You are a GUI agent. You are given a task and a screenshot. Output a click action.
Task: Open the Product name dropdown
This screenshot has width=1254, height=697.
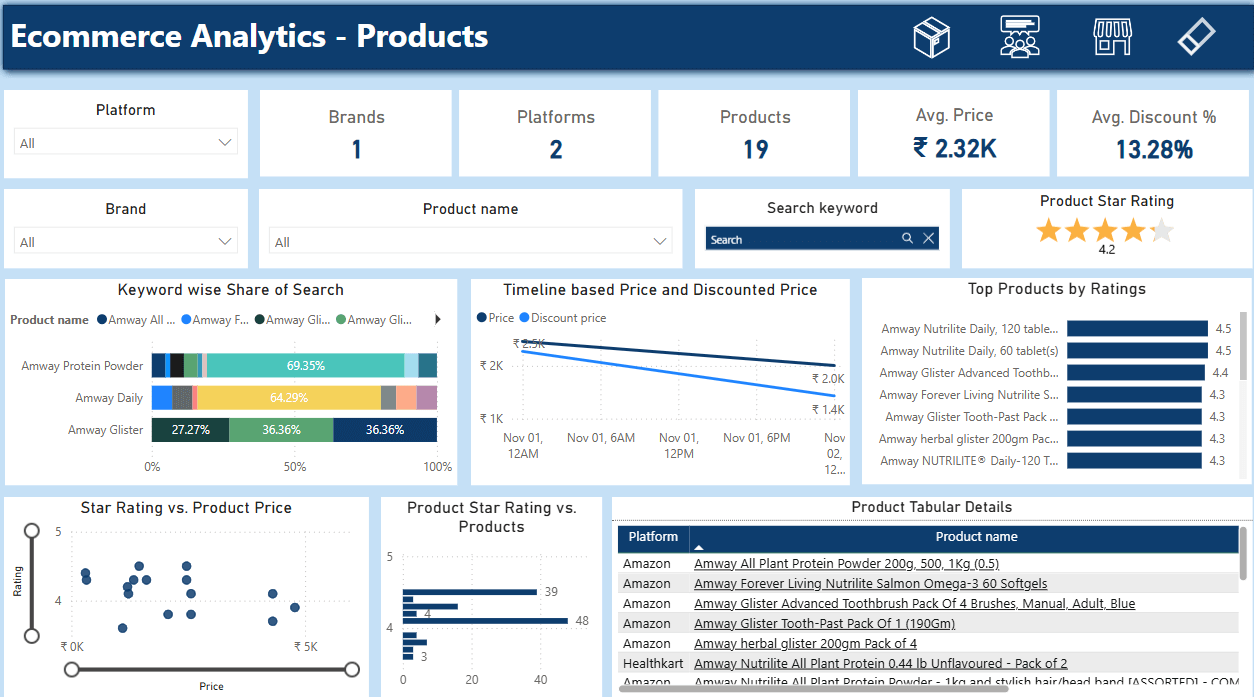[x=659, y=241]
